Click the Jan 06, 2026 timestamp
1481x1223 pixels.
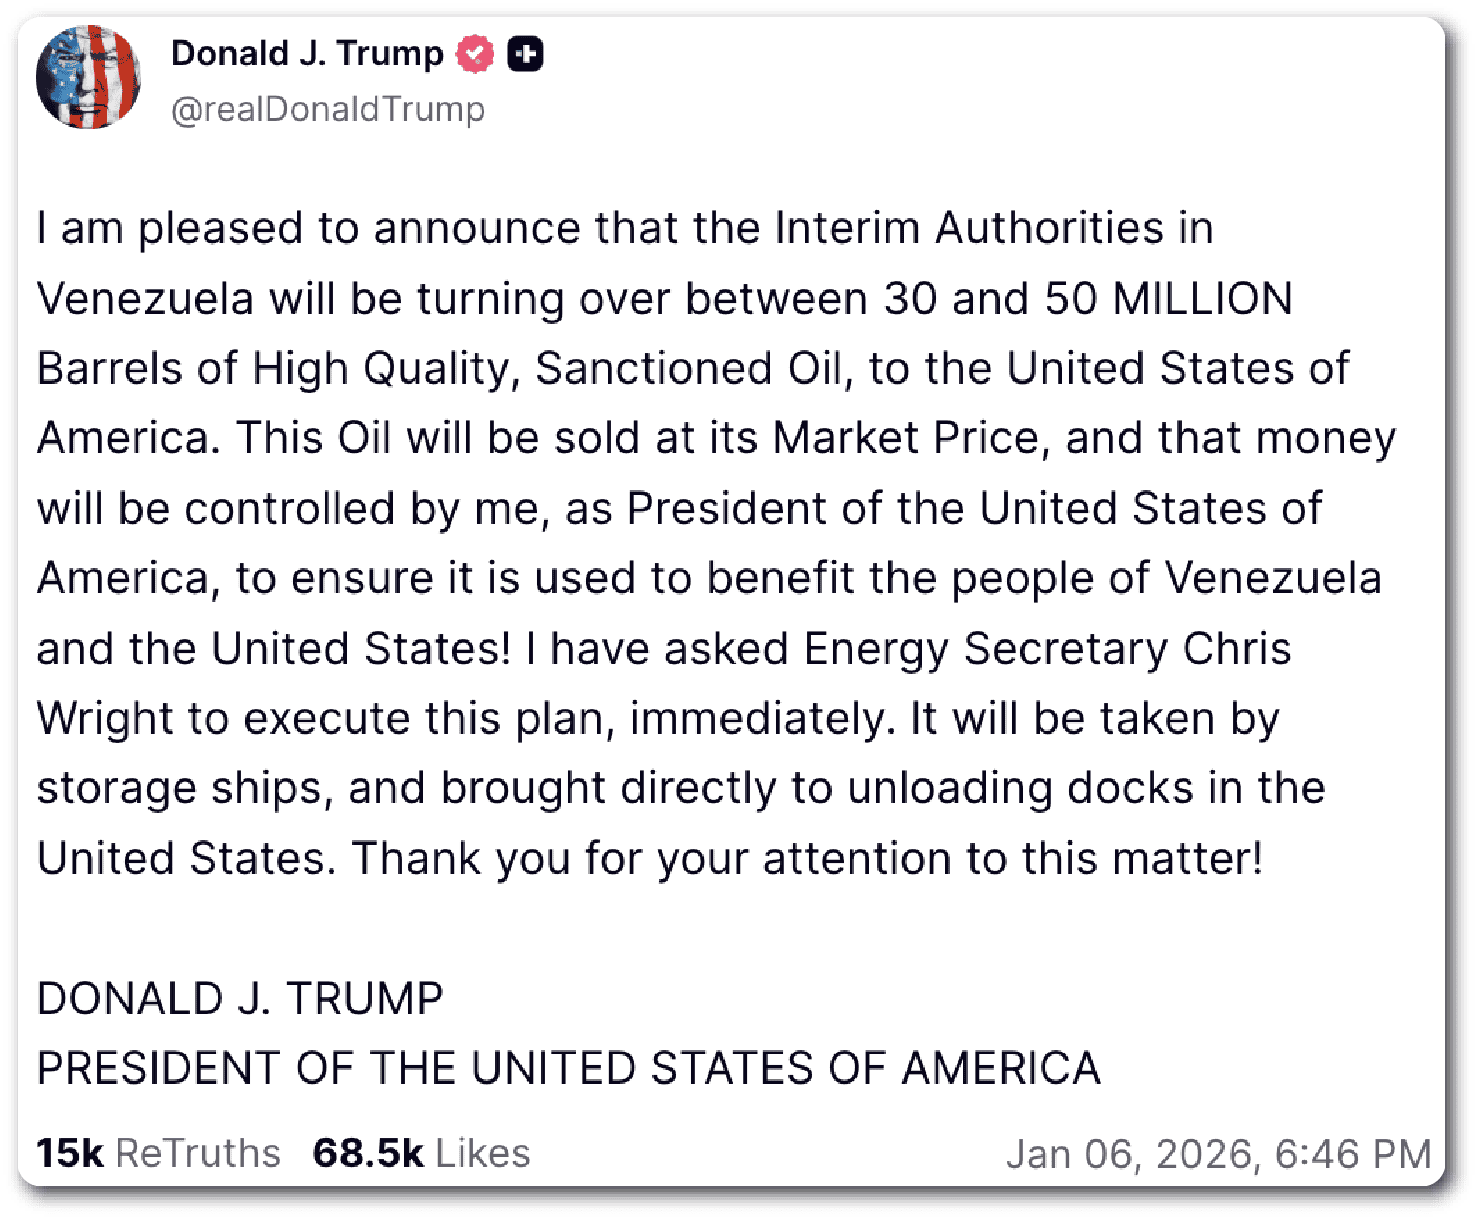1218,1153
